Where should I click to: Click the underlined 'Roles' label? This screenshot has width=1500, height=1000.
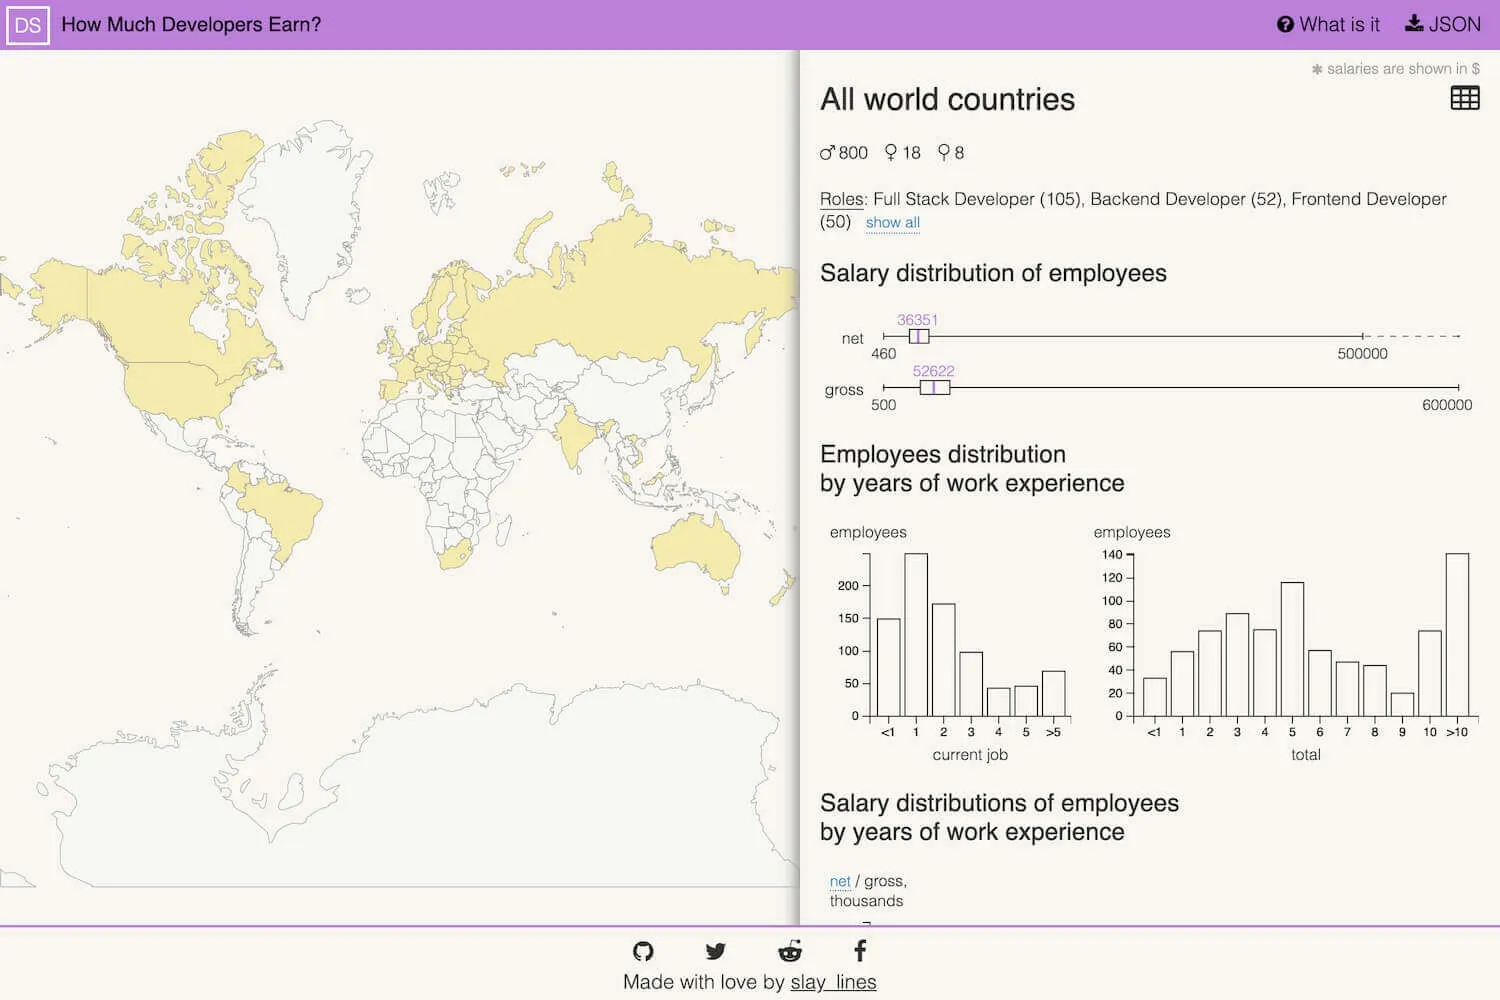pyautogui.click(x=842, y=199)
